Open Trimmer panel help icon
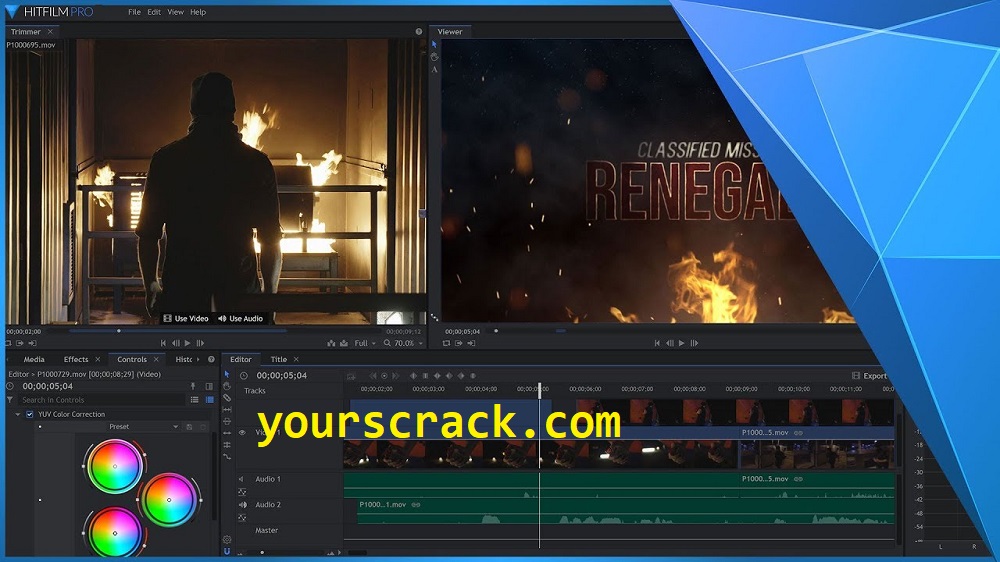Image resolution: width=1000 pixels, height=562 pixels. point(419,31)
